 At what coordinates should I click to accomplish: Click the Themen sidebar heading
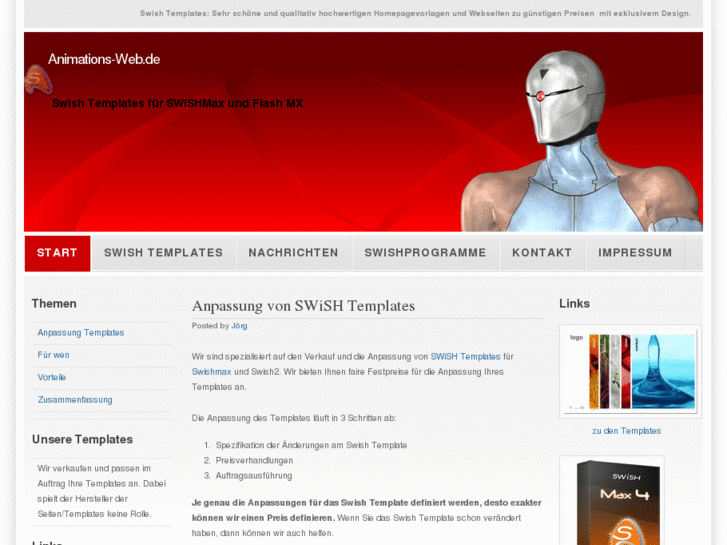[x=54, y=304]
